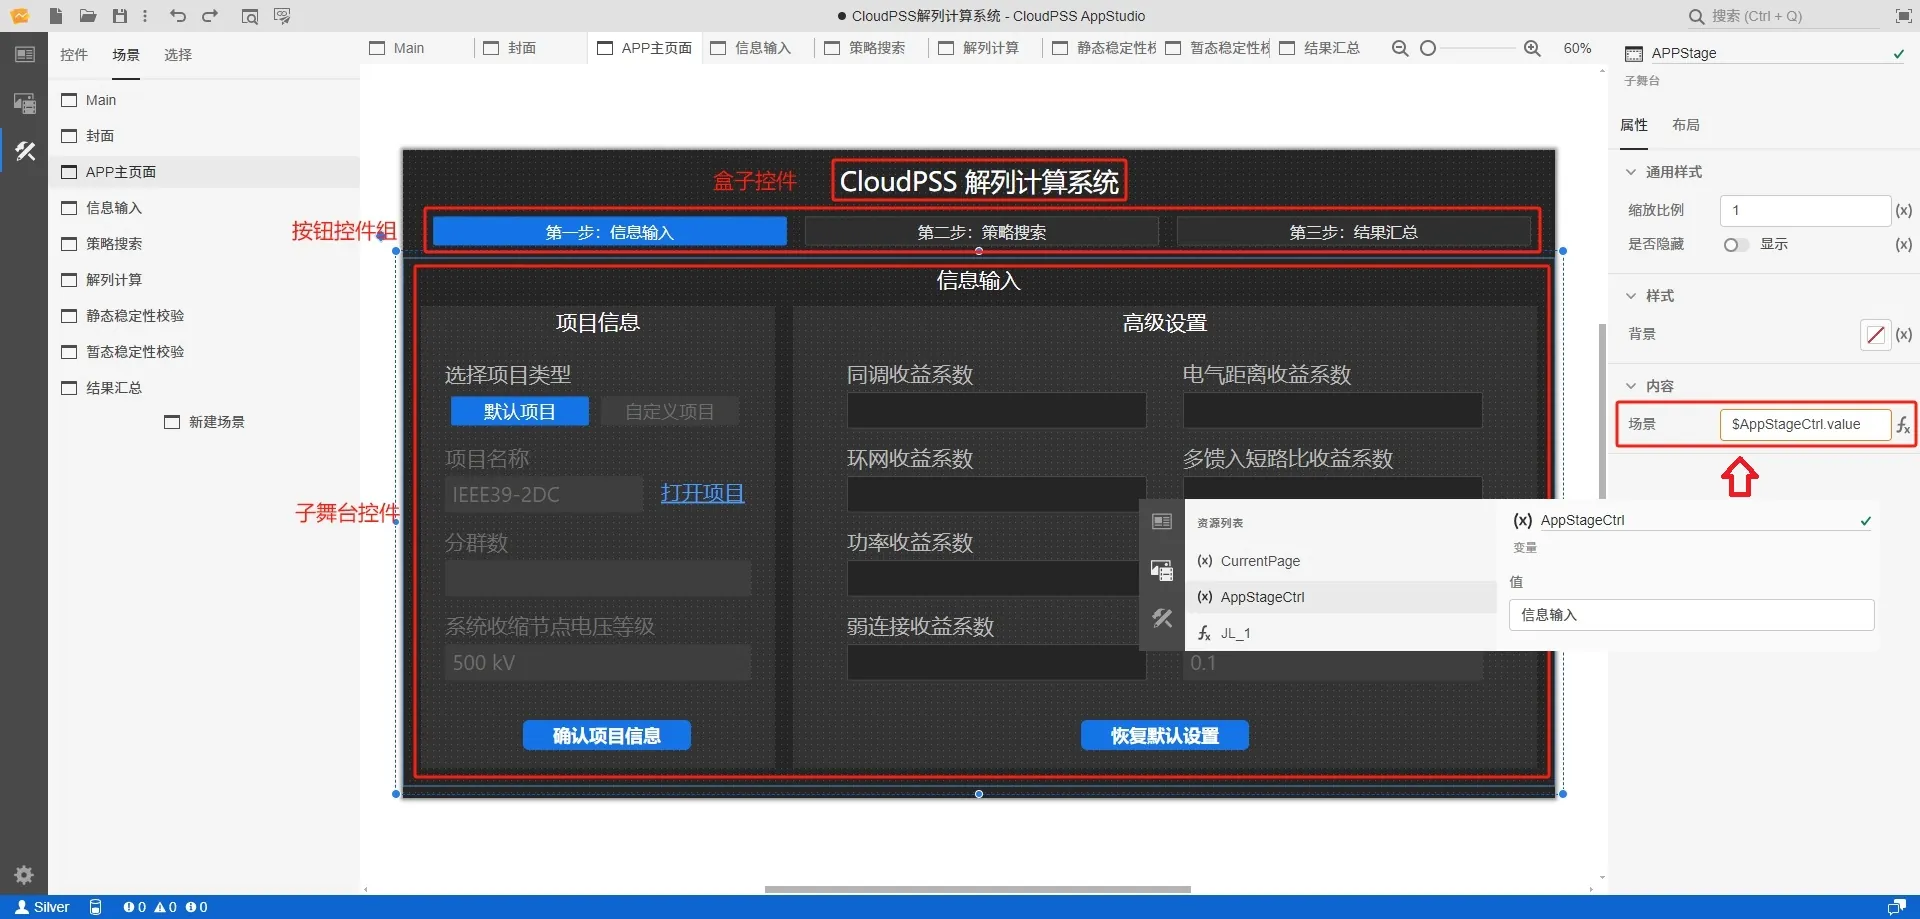Select CurrentPage in resource list
1920x919 pixels.
pos(1340,561)
